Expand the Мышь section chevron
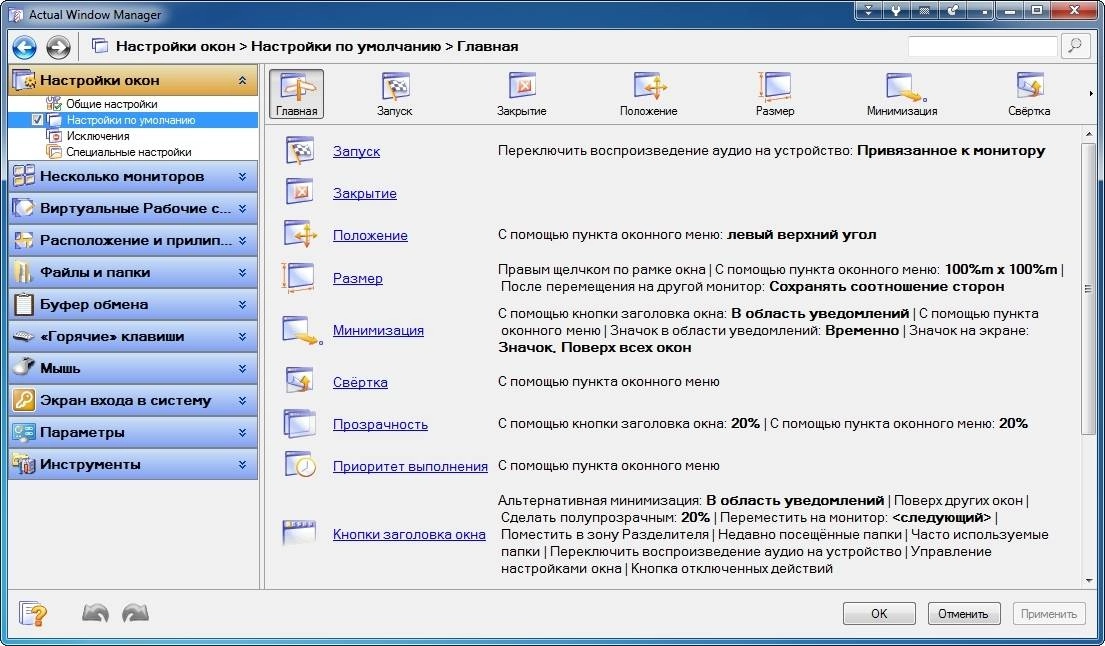Image resolution: width=1105 pixels, height=646 pixels. coord(242,368)
